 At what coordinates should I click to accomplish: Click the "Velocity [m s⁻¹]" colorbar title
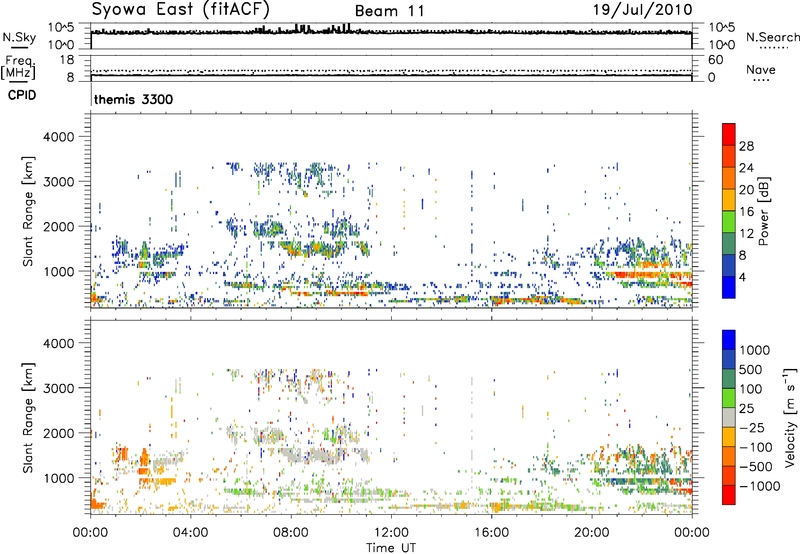coord(790,417)
